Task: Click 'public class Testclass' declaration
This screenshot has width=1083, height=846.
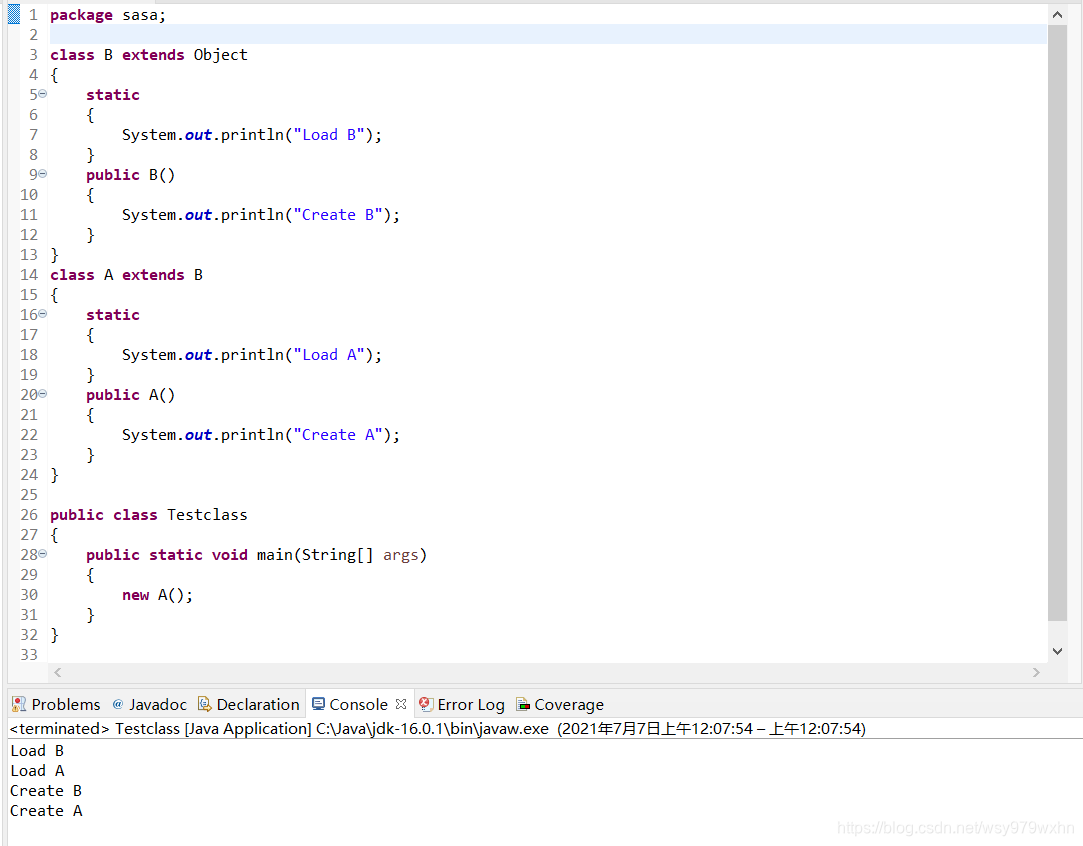Action: click(x=148, y=515)
